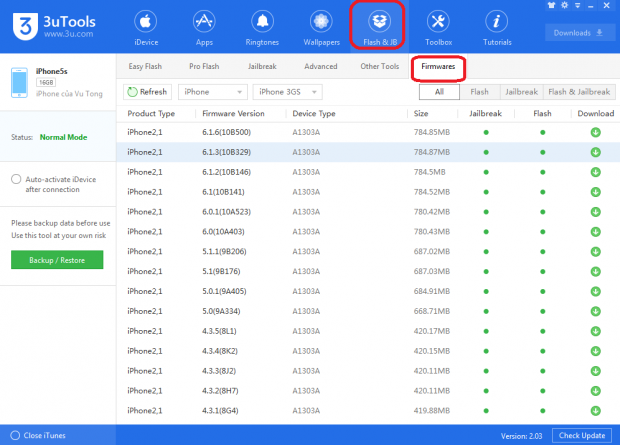
Task: Open the Wallpapers section
Action: point(321,27)
